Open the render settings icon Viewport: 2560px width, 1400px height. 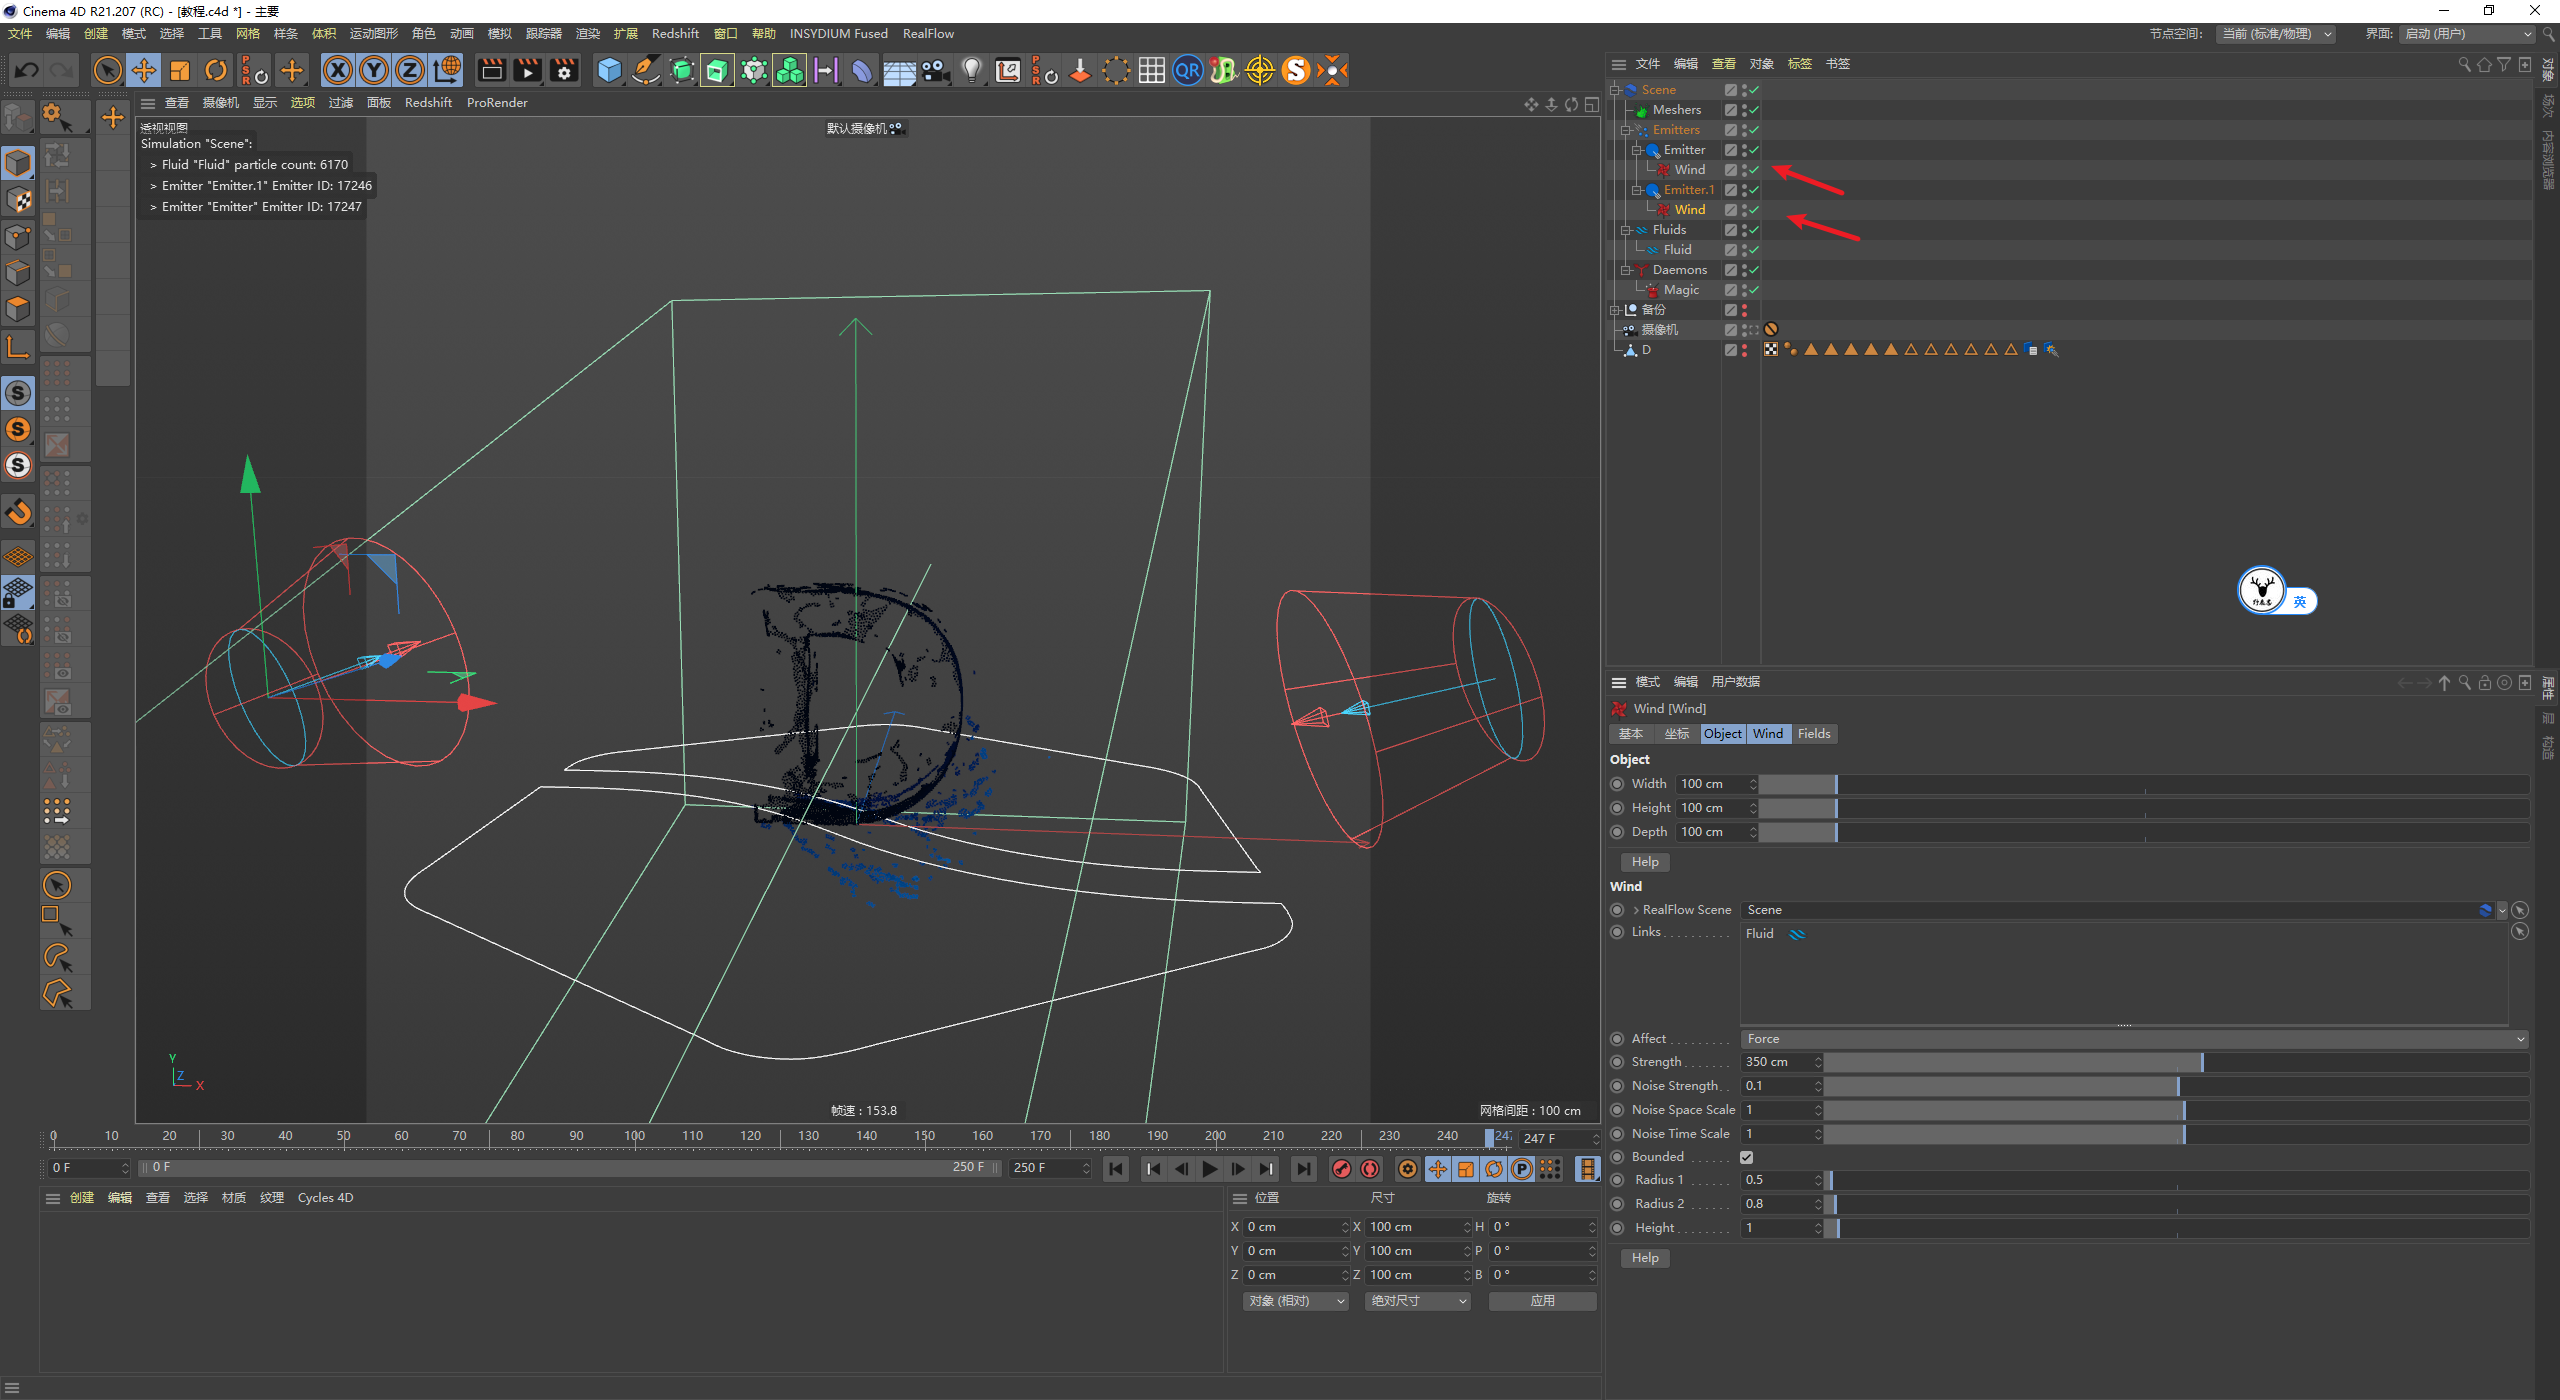point(565,70)
